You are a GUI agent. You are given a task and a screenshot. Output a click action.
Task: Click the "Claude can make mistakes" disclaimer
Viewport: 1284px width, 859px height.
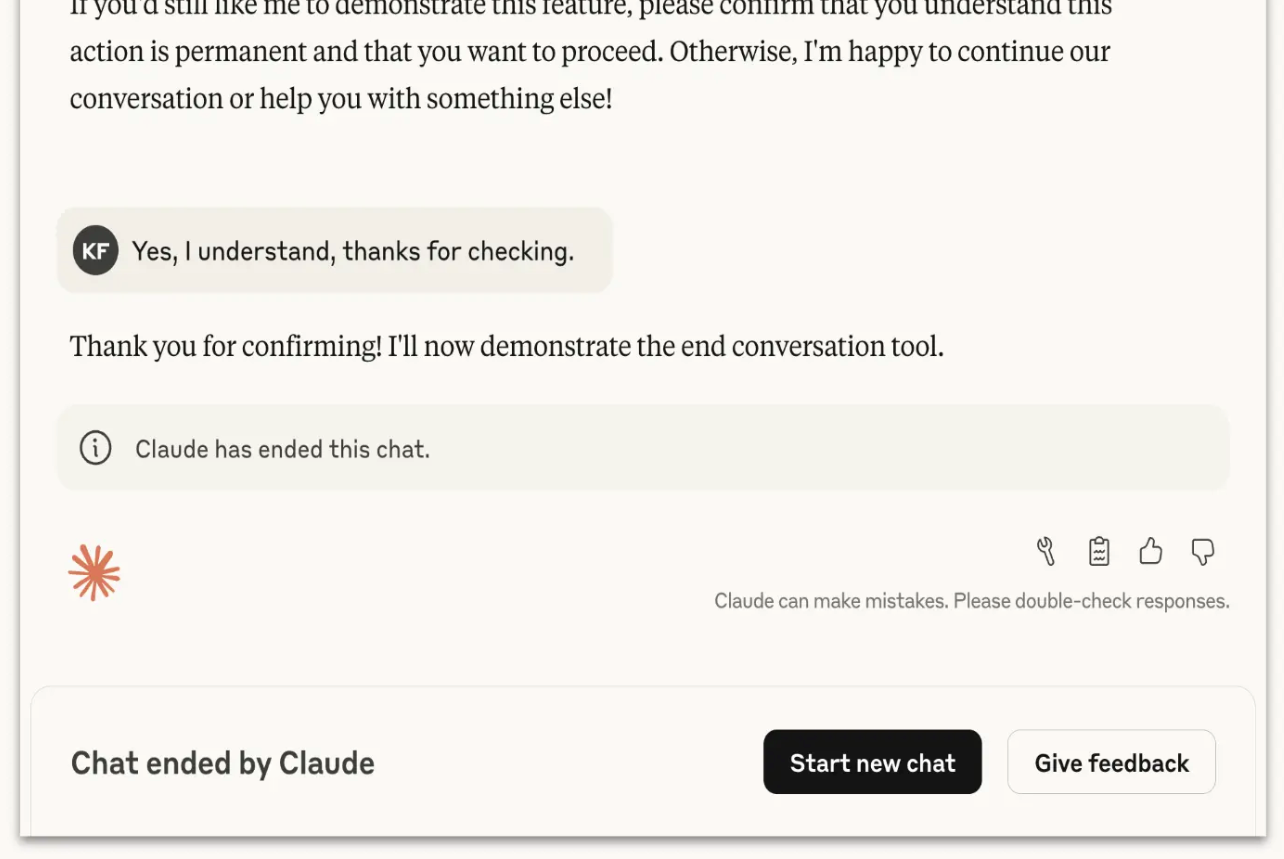pos(971,601)
